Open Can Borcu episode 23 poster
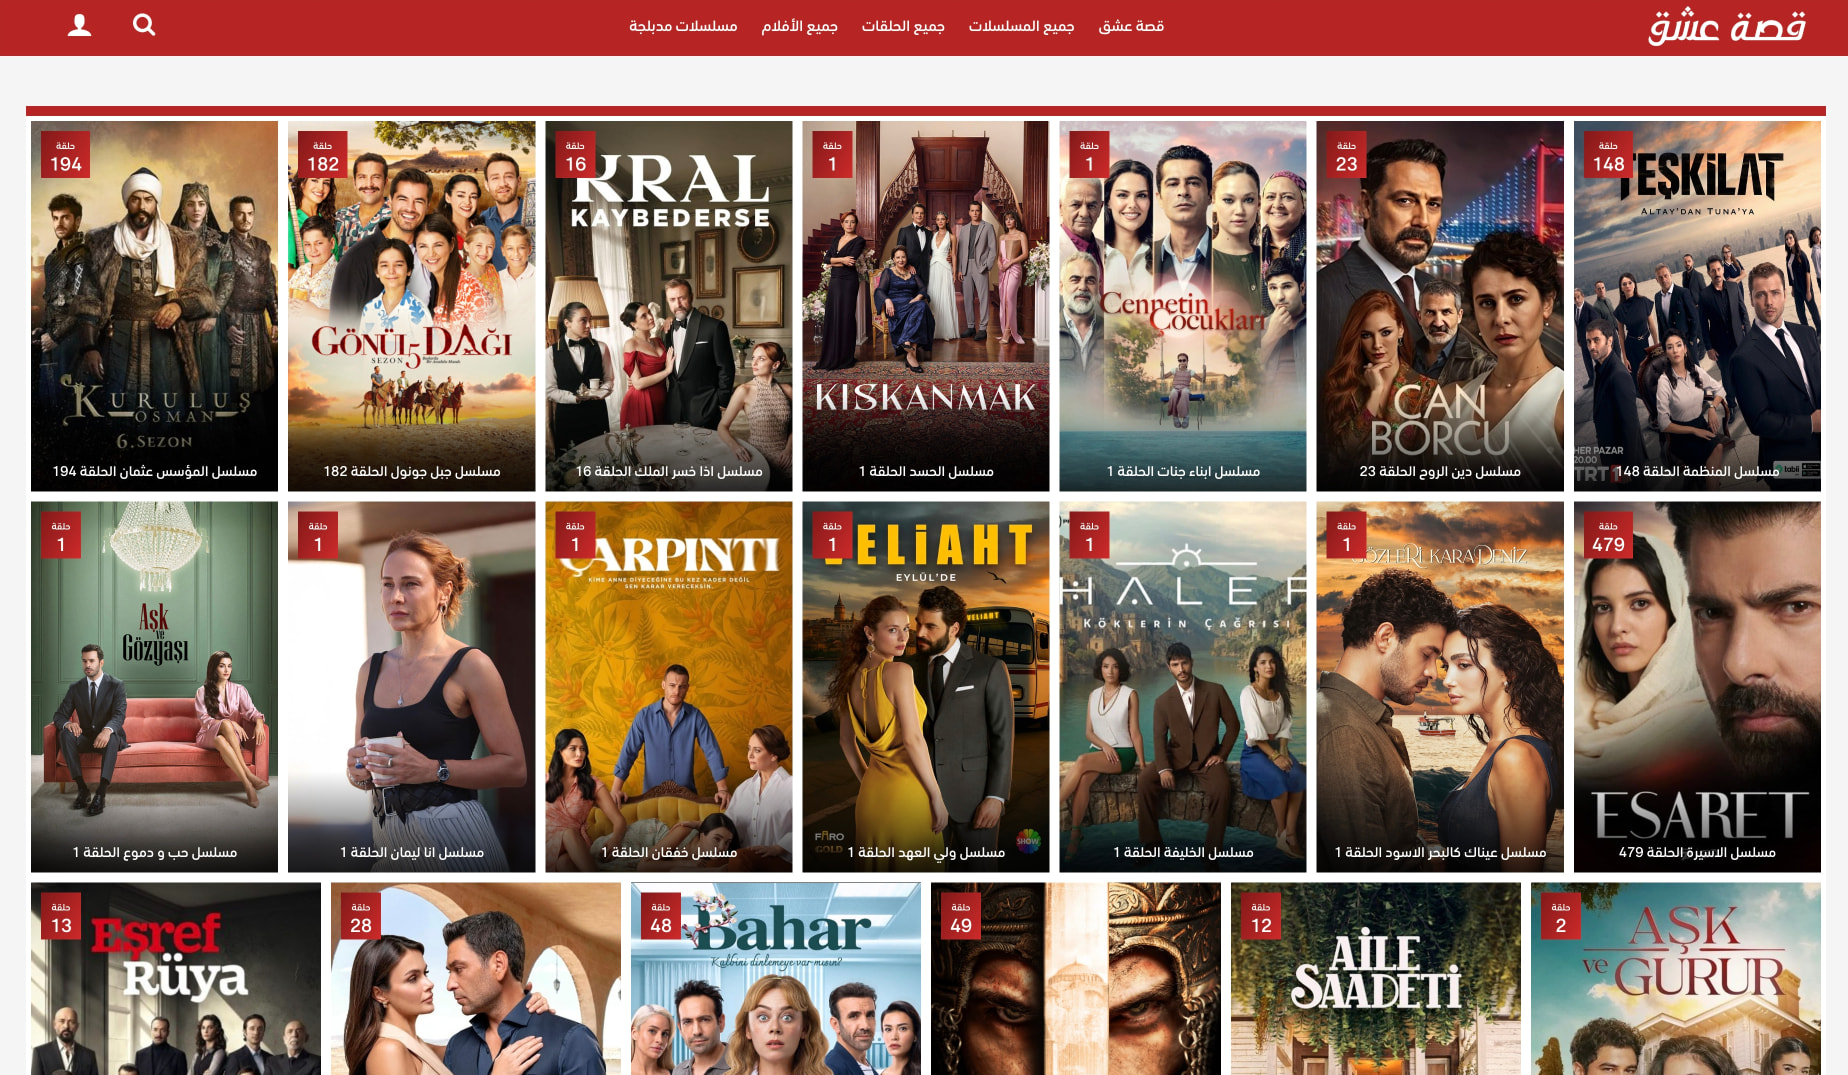The width and height of the screenshot is (1848, 1075). point(1439,306)
